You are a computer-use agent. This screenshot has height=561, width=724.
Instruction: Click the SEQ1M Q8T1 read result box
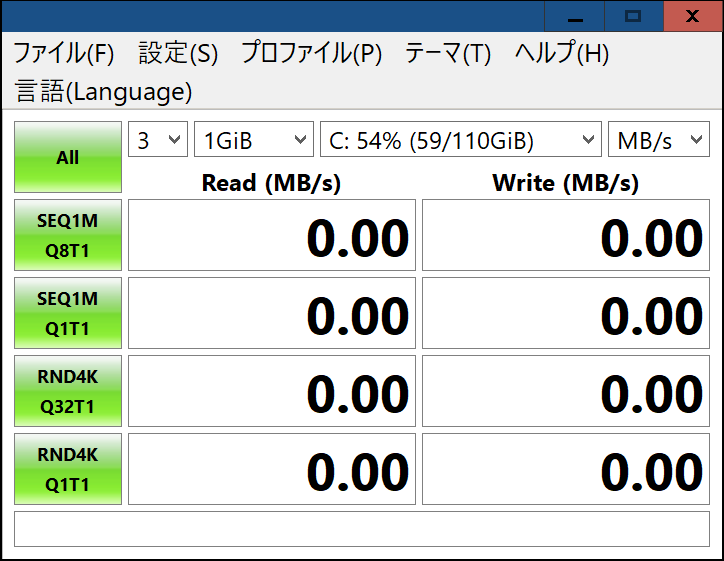click(x=272, y=235)
